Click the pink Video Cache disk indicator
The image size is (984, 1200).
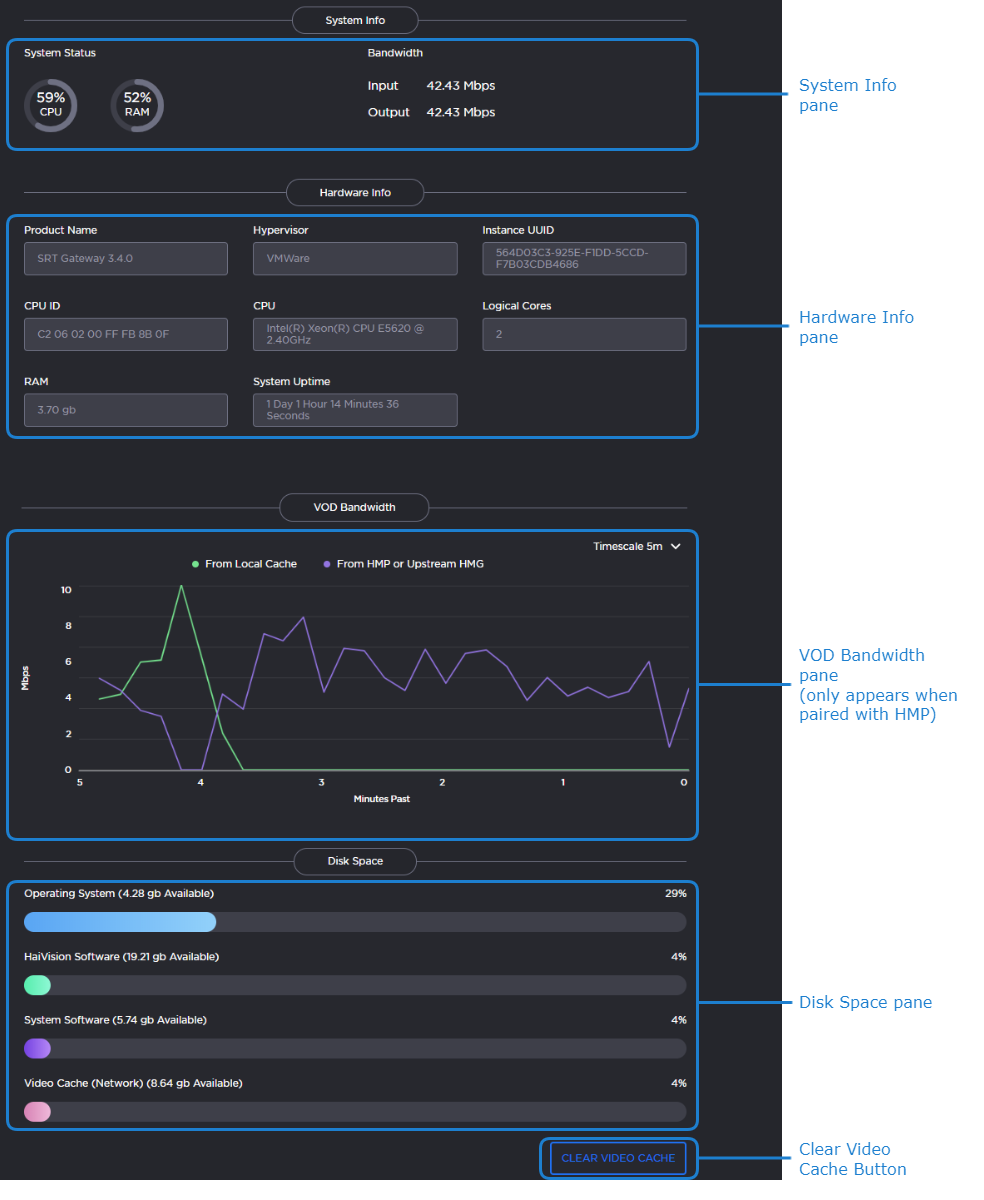tap(36, 1111)
